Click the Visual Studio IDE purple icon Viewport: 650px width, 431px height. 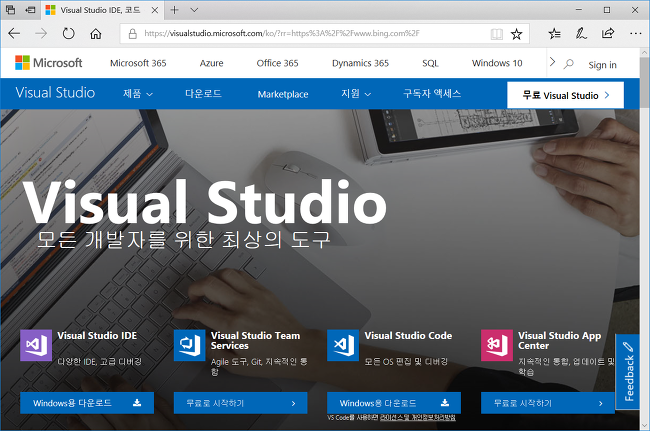[x=36, y=345]
